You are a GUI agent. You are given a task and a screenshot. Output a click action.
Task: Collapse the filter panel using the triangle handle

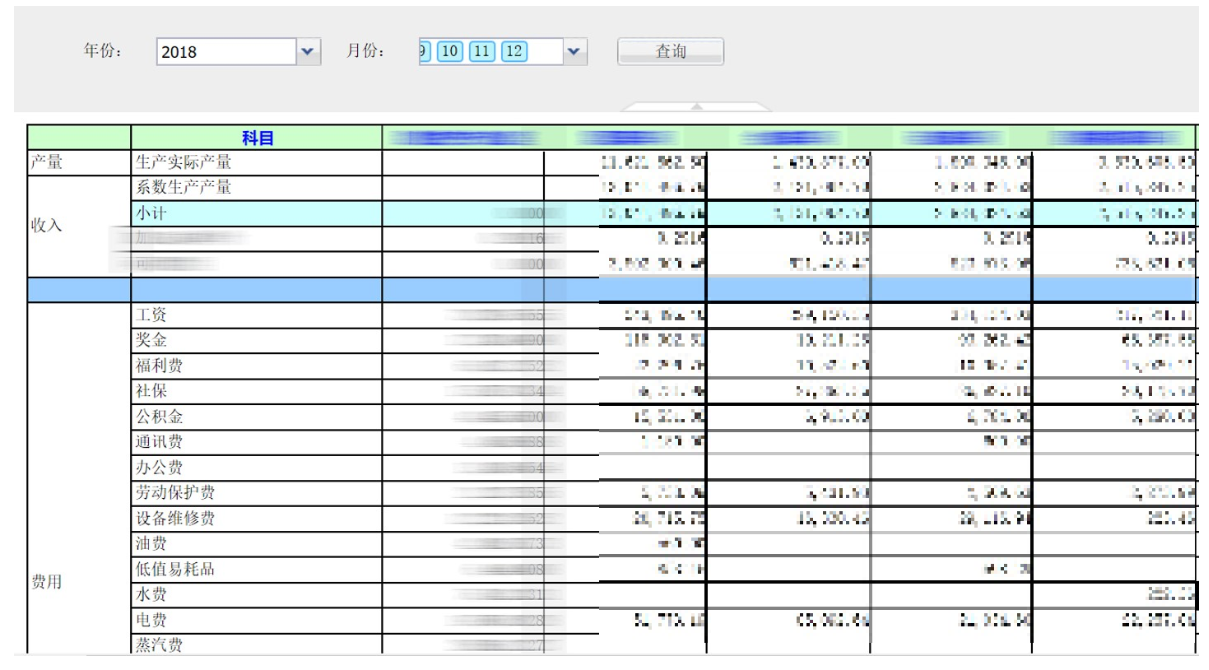pos(697,105)
